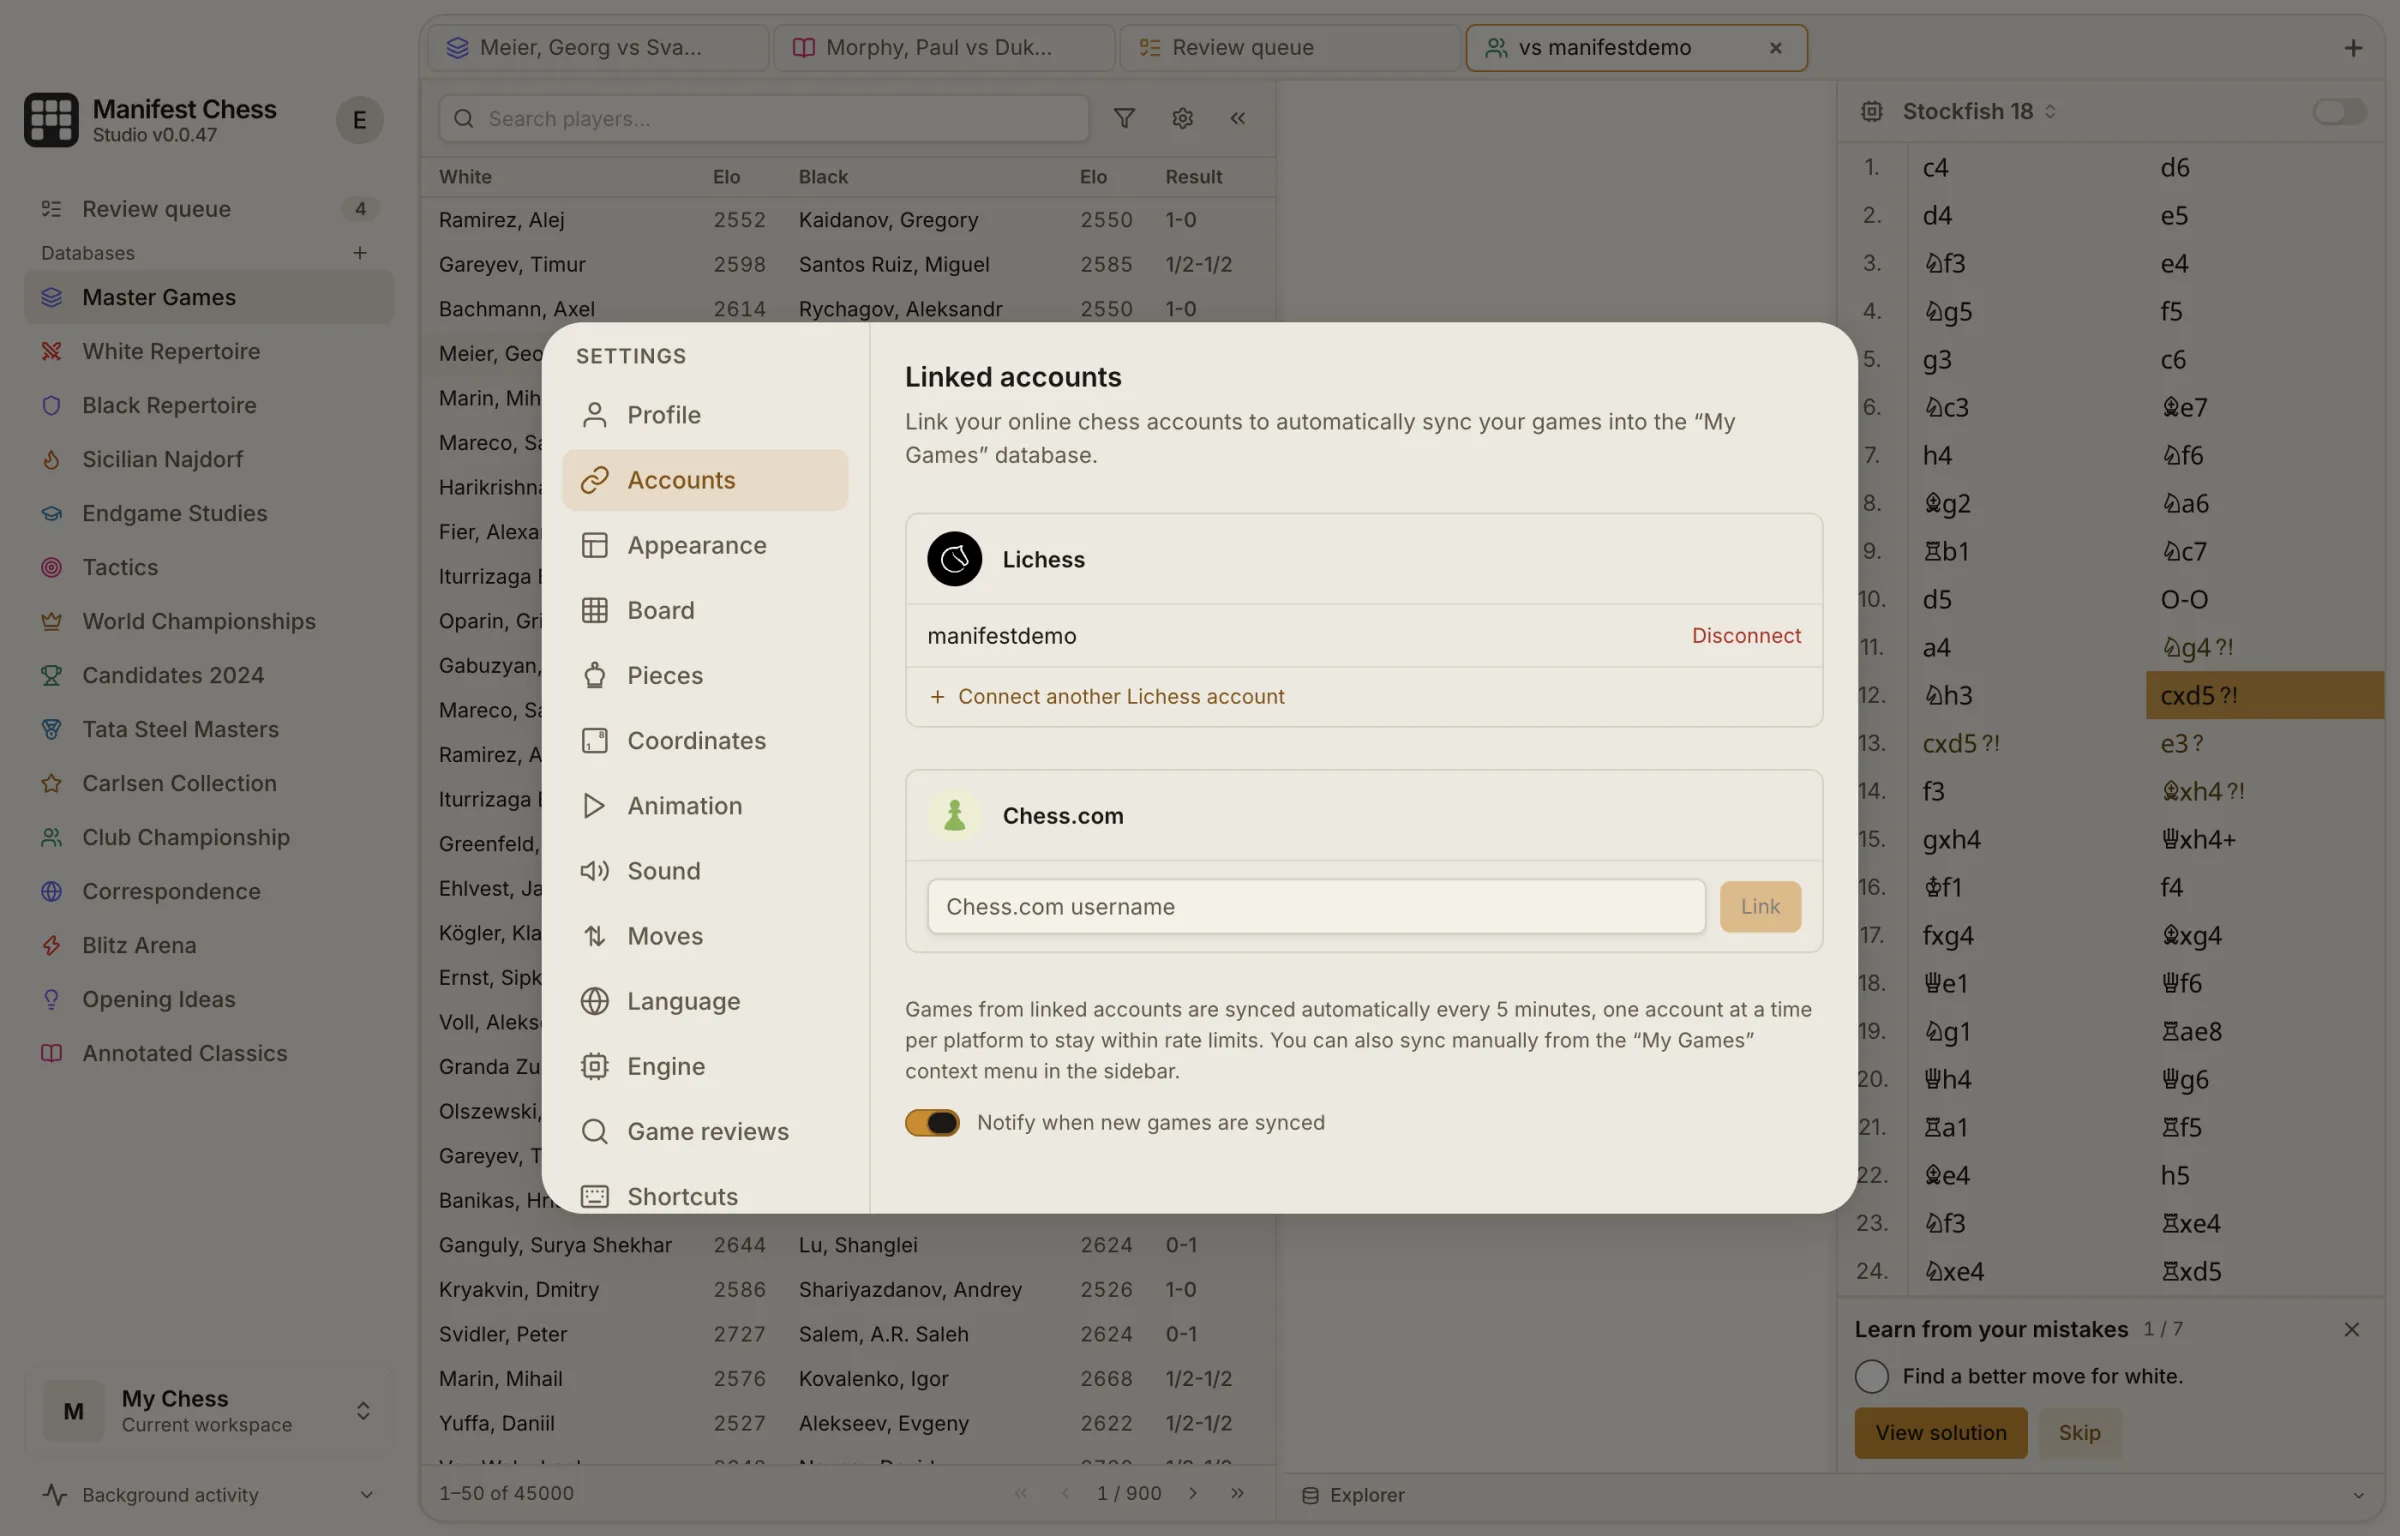2400x1536 pixels.
Task: Disconnect the manifestdemo Lichess account
Action: point(1746,636)
